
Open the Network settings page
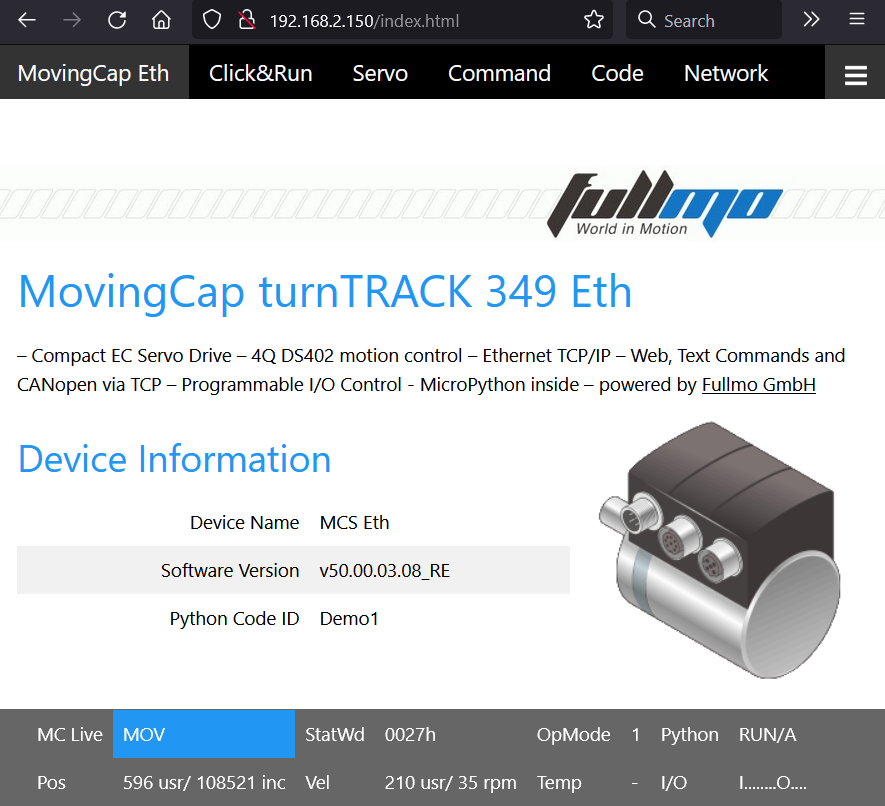point(726,73)
